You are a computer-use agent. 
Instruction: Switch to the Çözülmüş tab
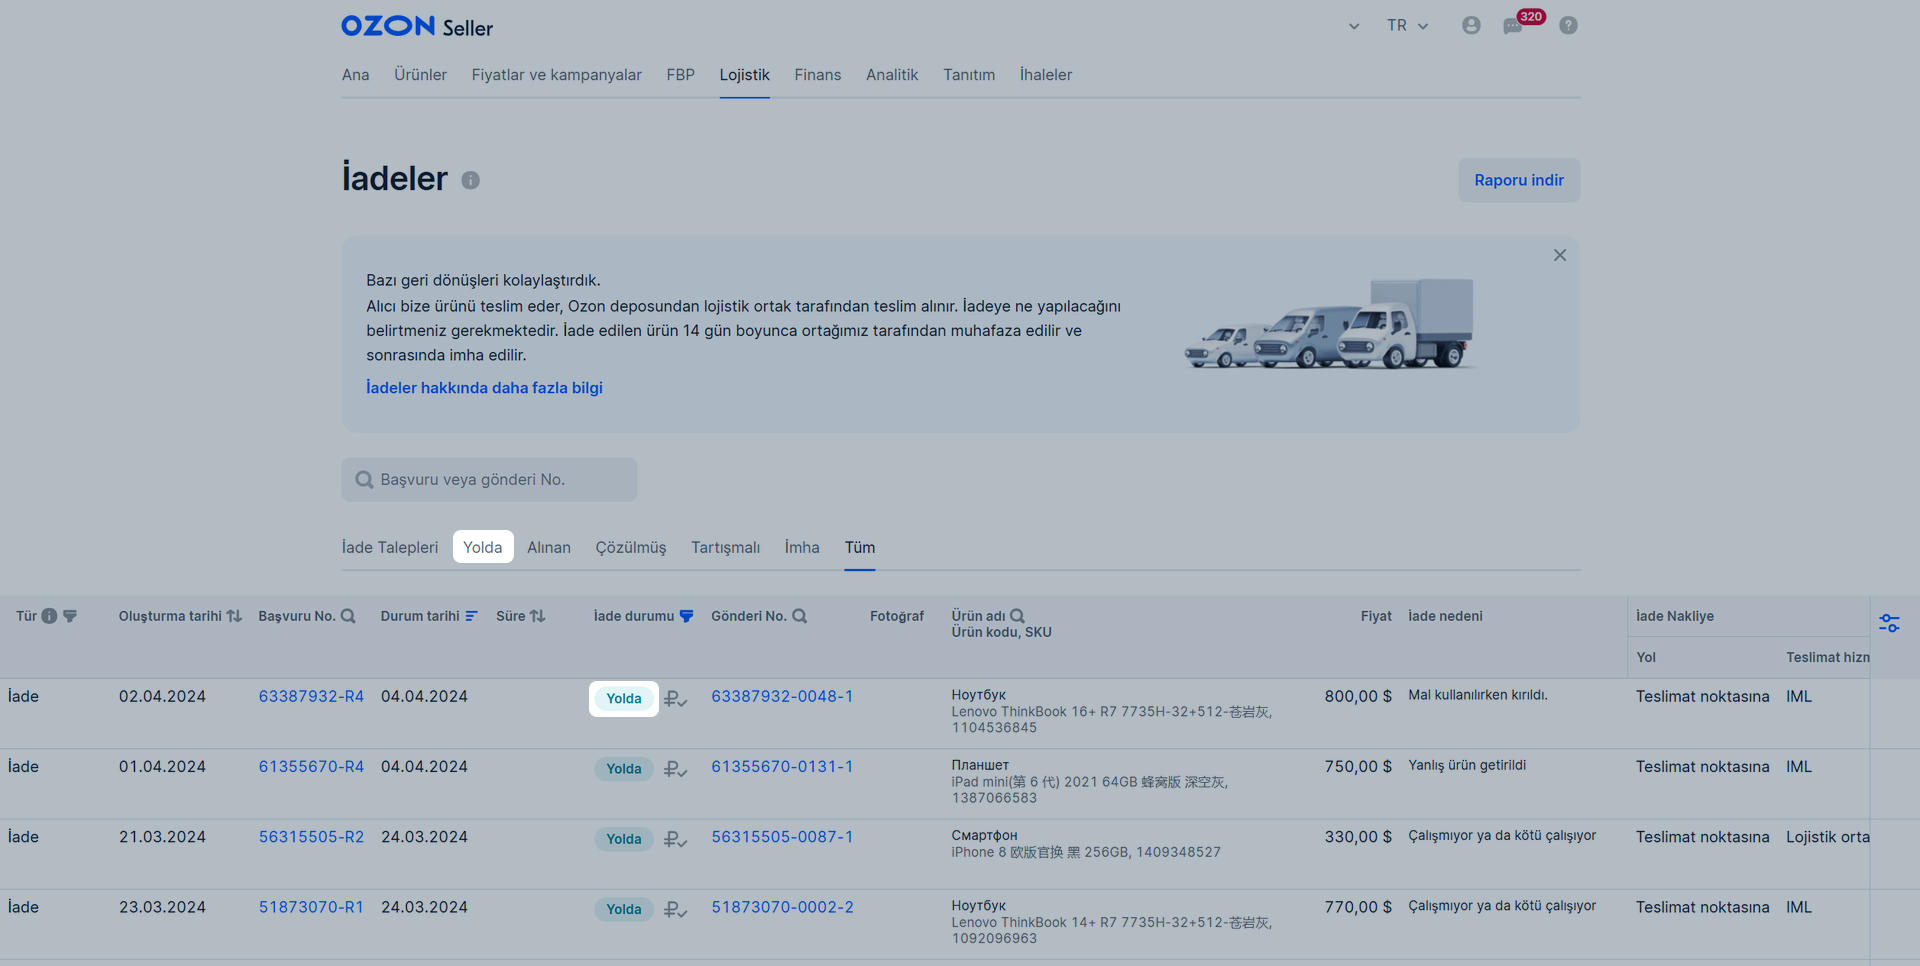coord(630,547)
